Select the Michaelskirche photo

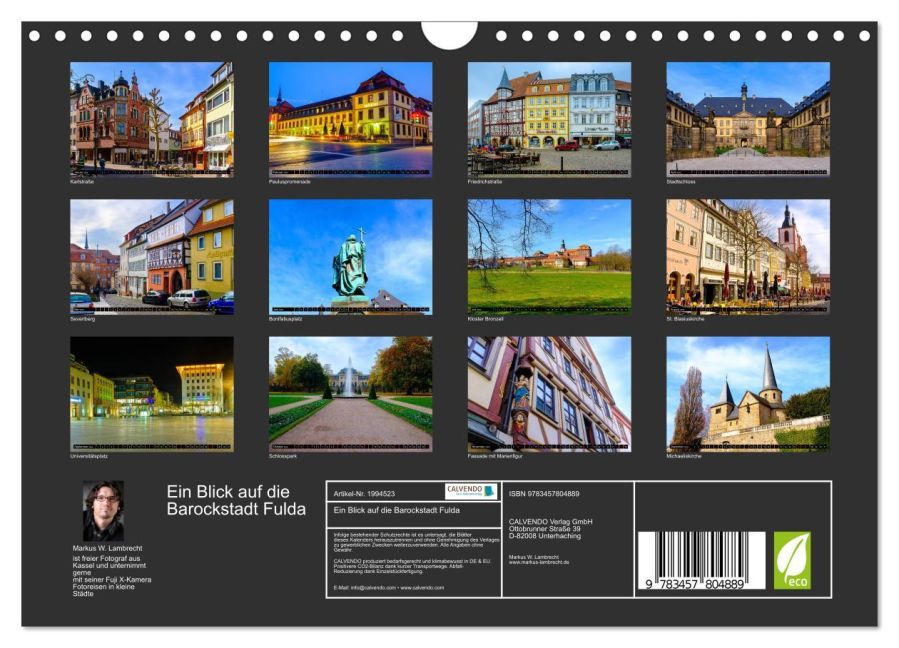pyautogui.click(x=748, y=393)
